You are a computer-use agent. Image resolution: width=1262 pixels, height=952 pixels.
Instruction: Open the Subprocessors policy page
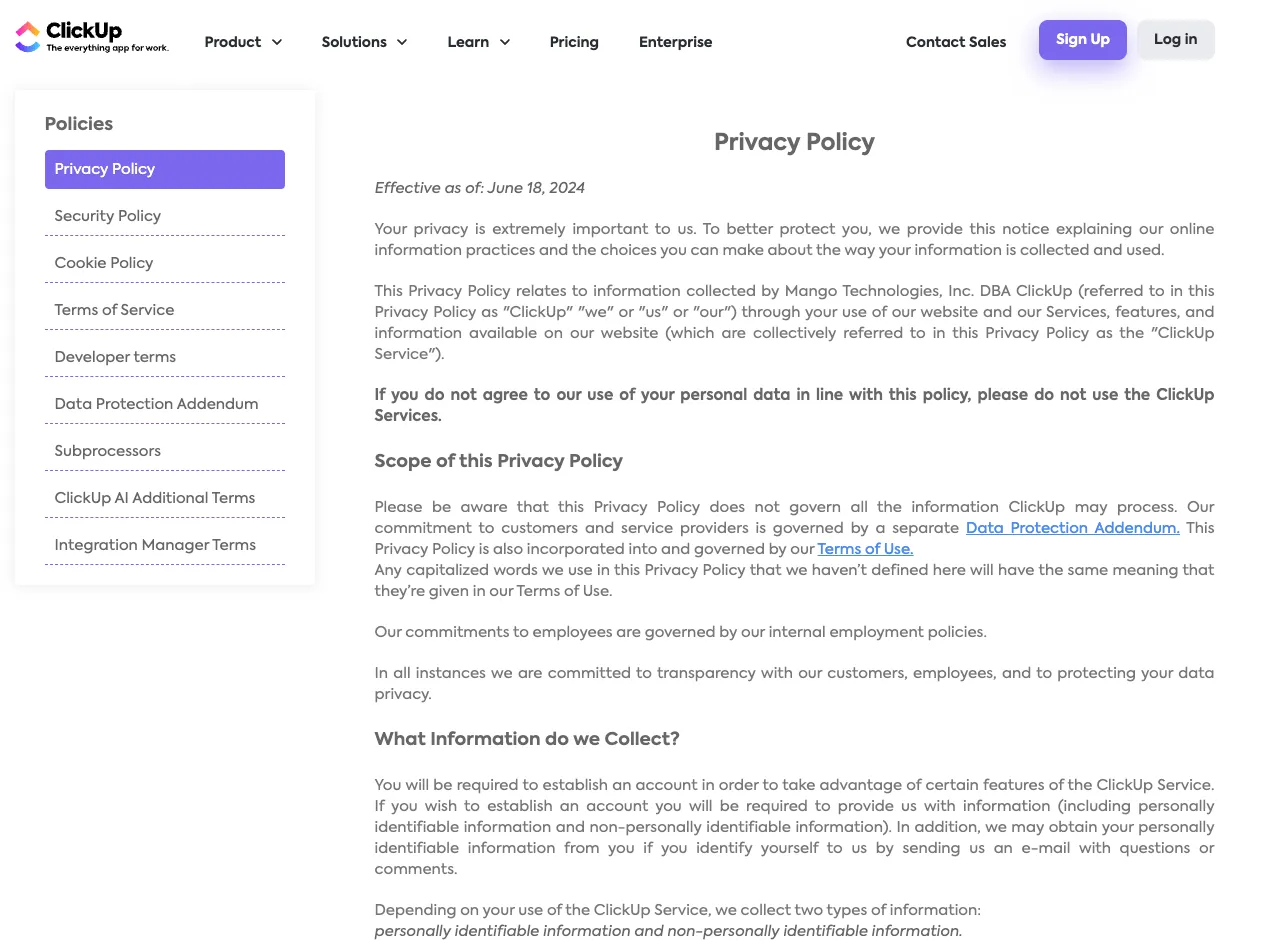tap(165, 451)
